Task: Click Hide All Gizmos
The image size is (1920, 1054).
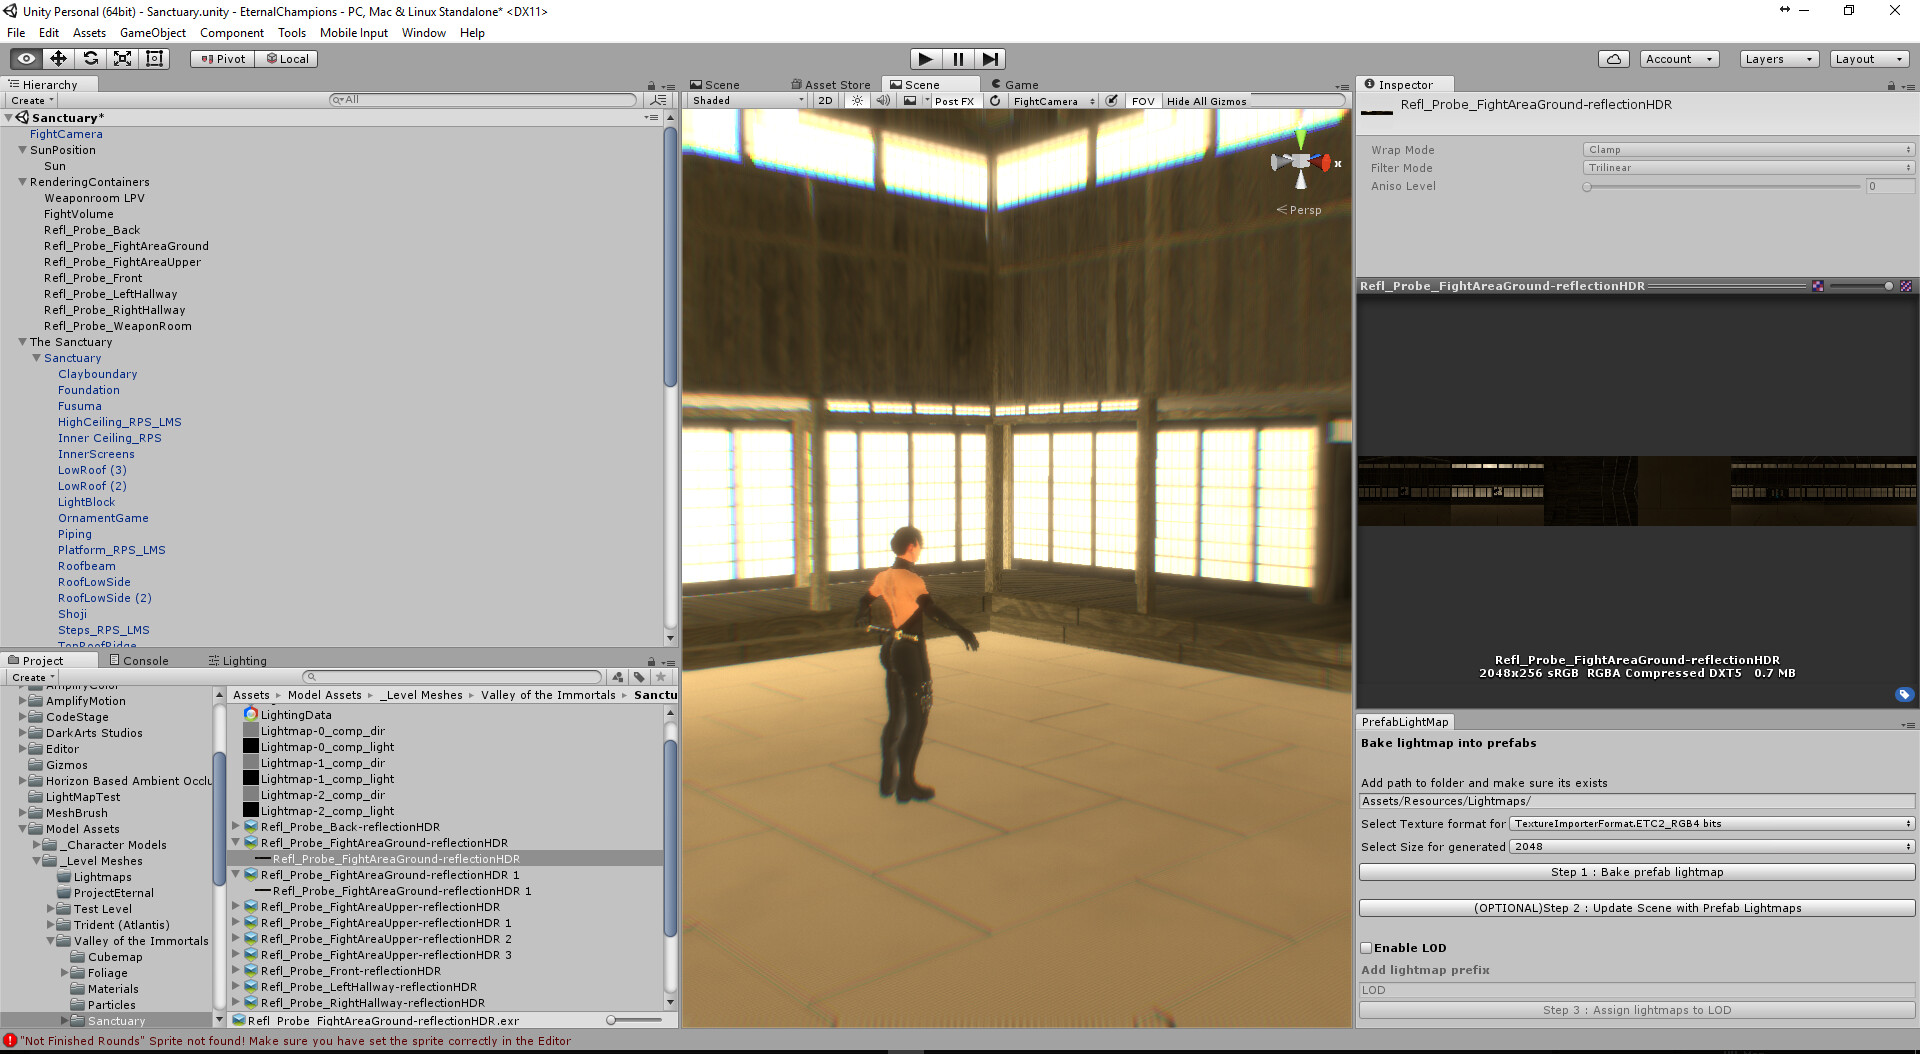Action: click(x=1208, y=100)
